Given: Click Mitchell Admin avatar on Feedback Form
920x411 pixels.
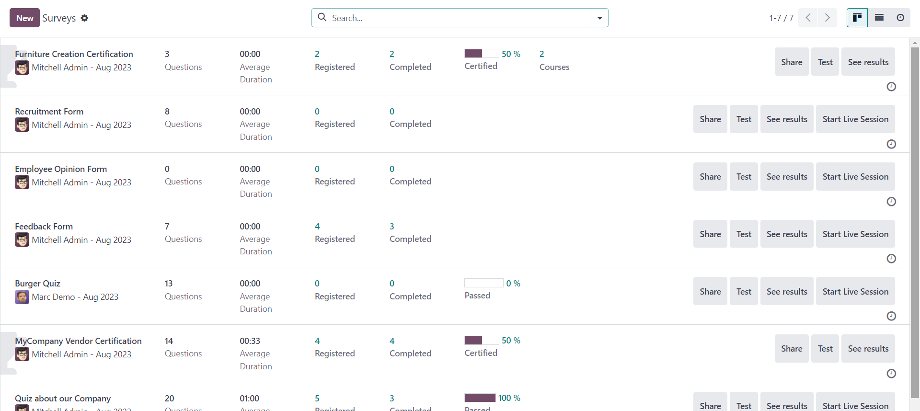Looking at the screenshot, I should 22,240.
